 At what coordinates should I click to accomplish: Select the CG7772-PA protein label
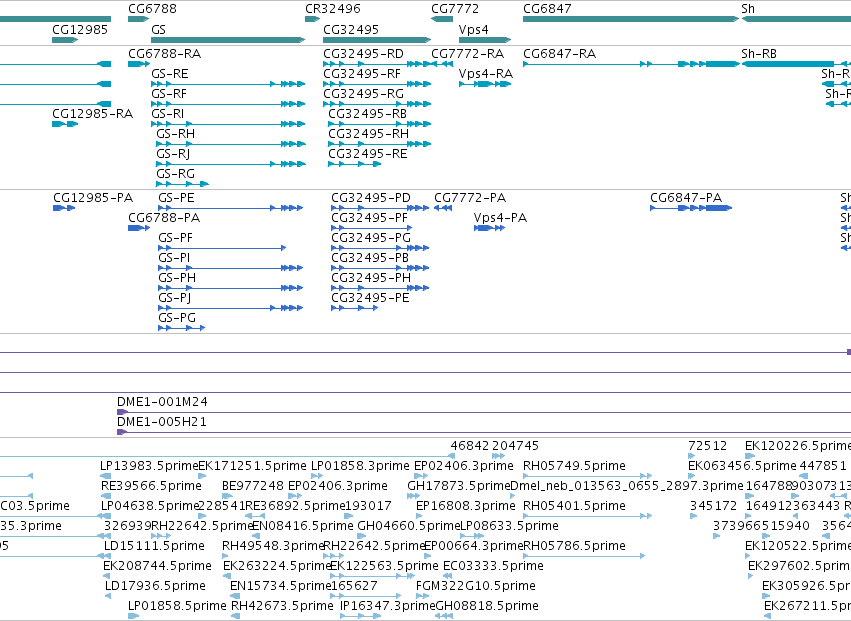tap(470, 198)
